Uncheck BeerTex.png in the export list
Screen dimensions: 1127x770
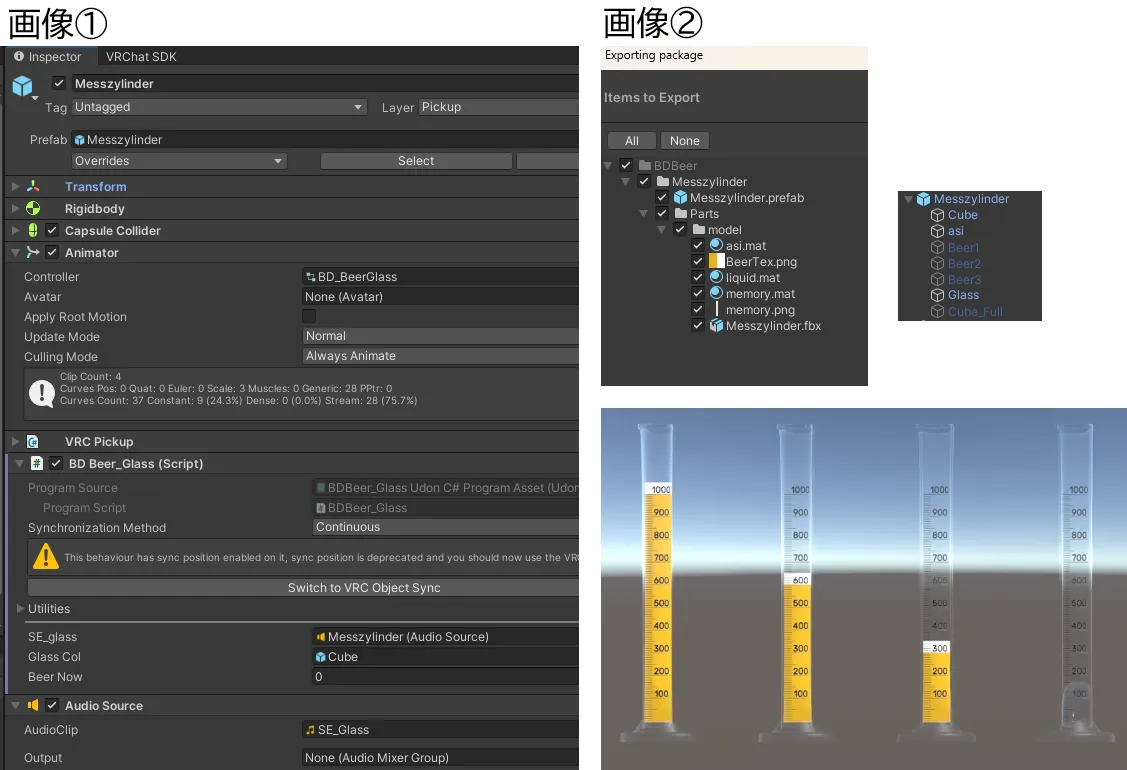(x=698, y=262)
